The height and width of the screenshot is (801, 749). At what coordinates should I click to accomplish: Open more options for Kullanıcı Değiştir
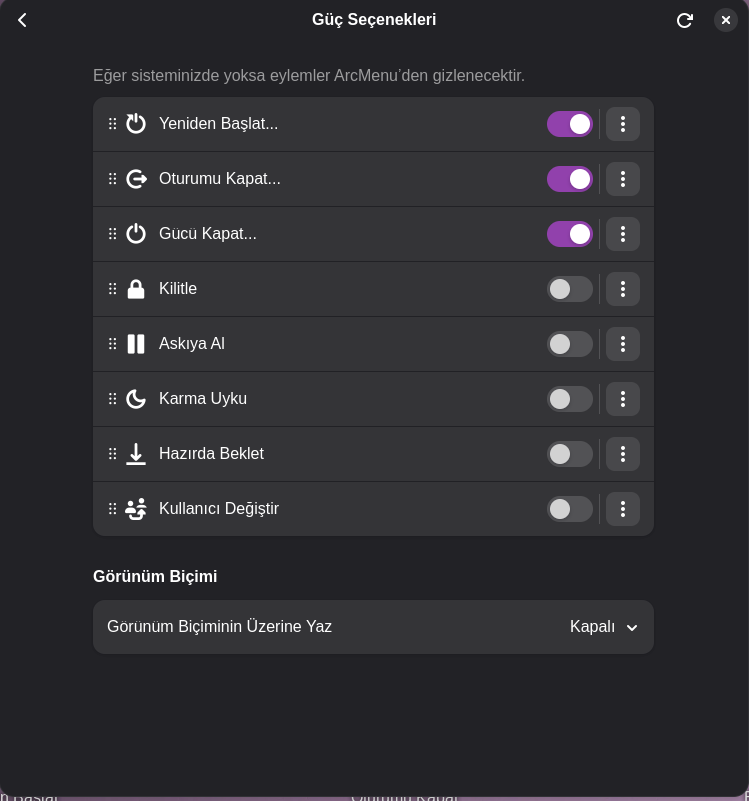point(623,509)
